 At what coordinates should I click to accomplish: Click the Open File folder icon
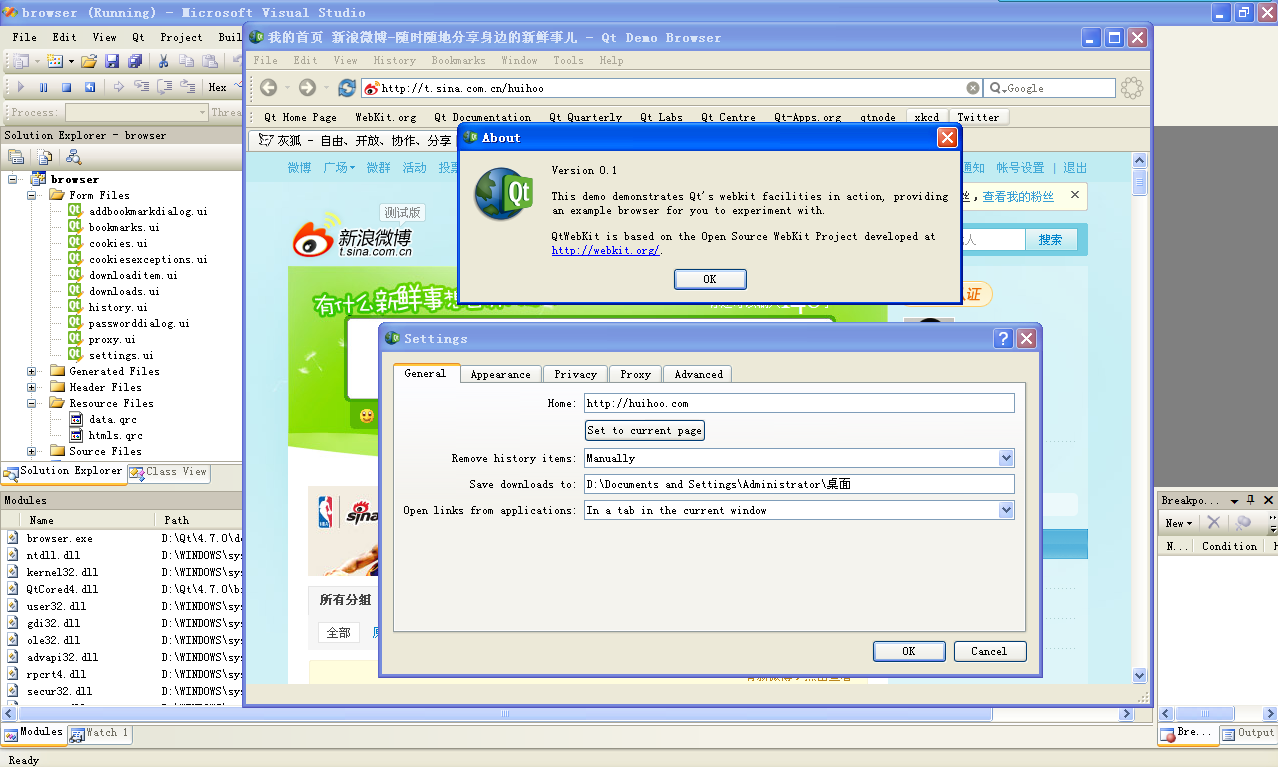pos(89,62)
